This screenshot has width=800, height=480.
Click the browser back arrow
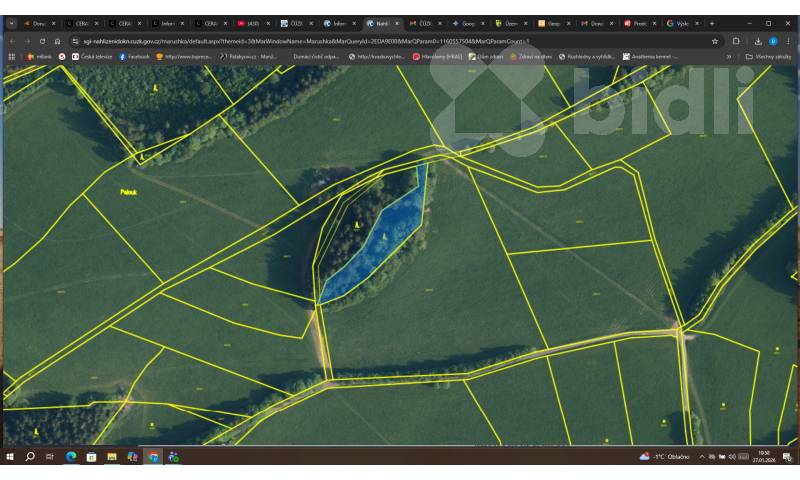click(x=12, y=41)
